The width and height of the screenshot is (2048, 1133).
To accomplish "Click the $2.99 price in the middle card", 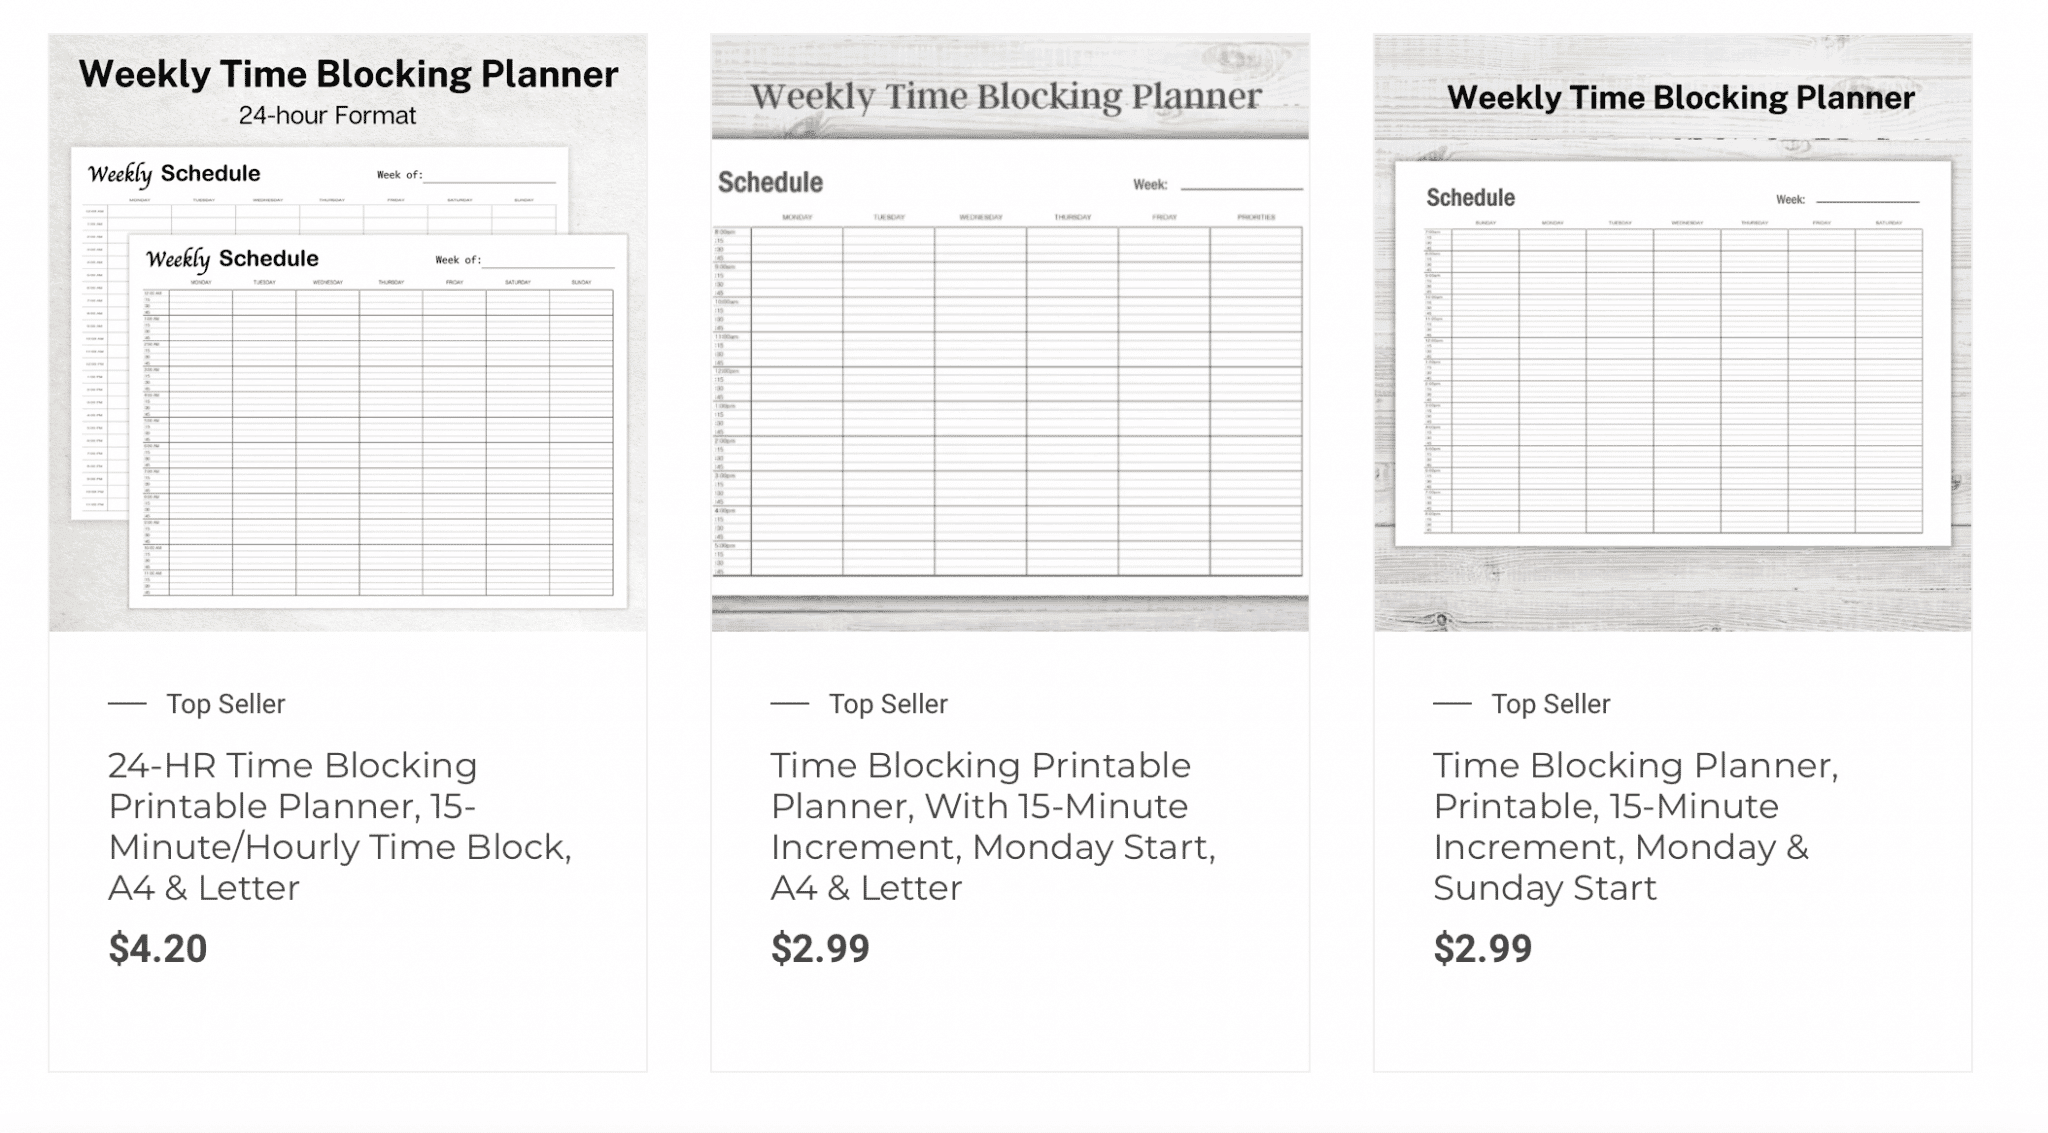I will coord(820,948).
